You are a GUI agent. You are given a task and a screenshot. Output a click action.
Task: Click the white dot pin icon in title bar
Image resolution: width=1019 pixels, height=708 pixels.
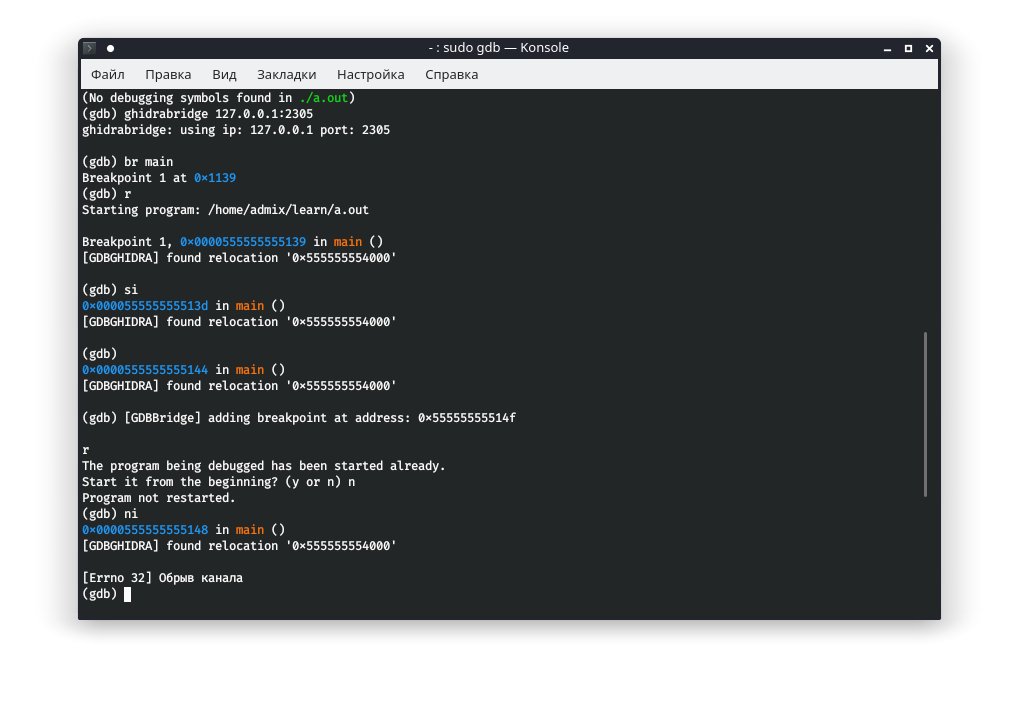coord(110,48)
